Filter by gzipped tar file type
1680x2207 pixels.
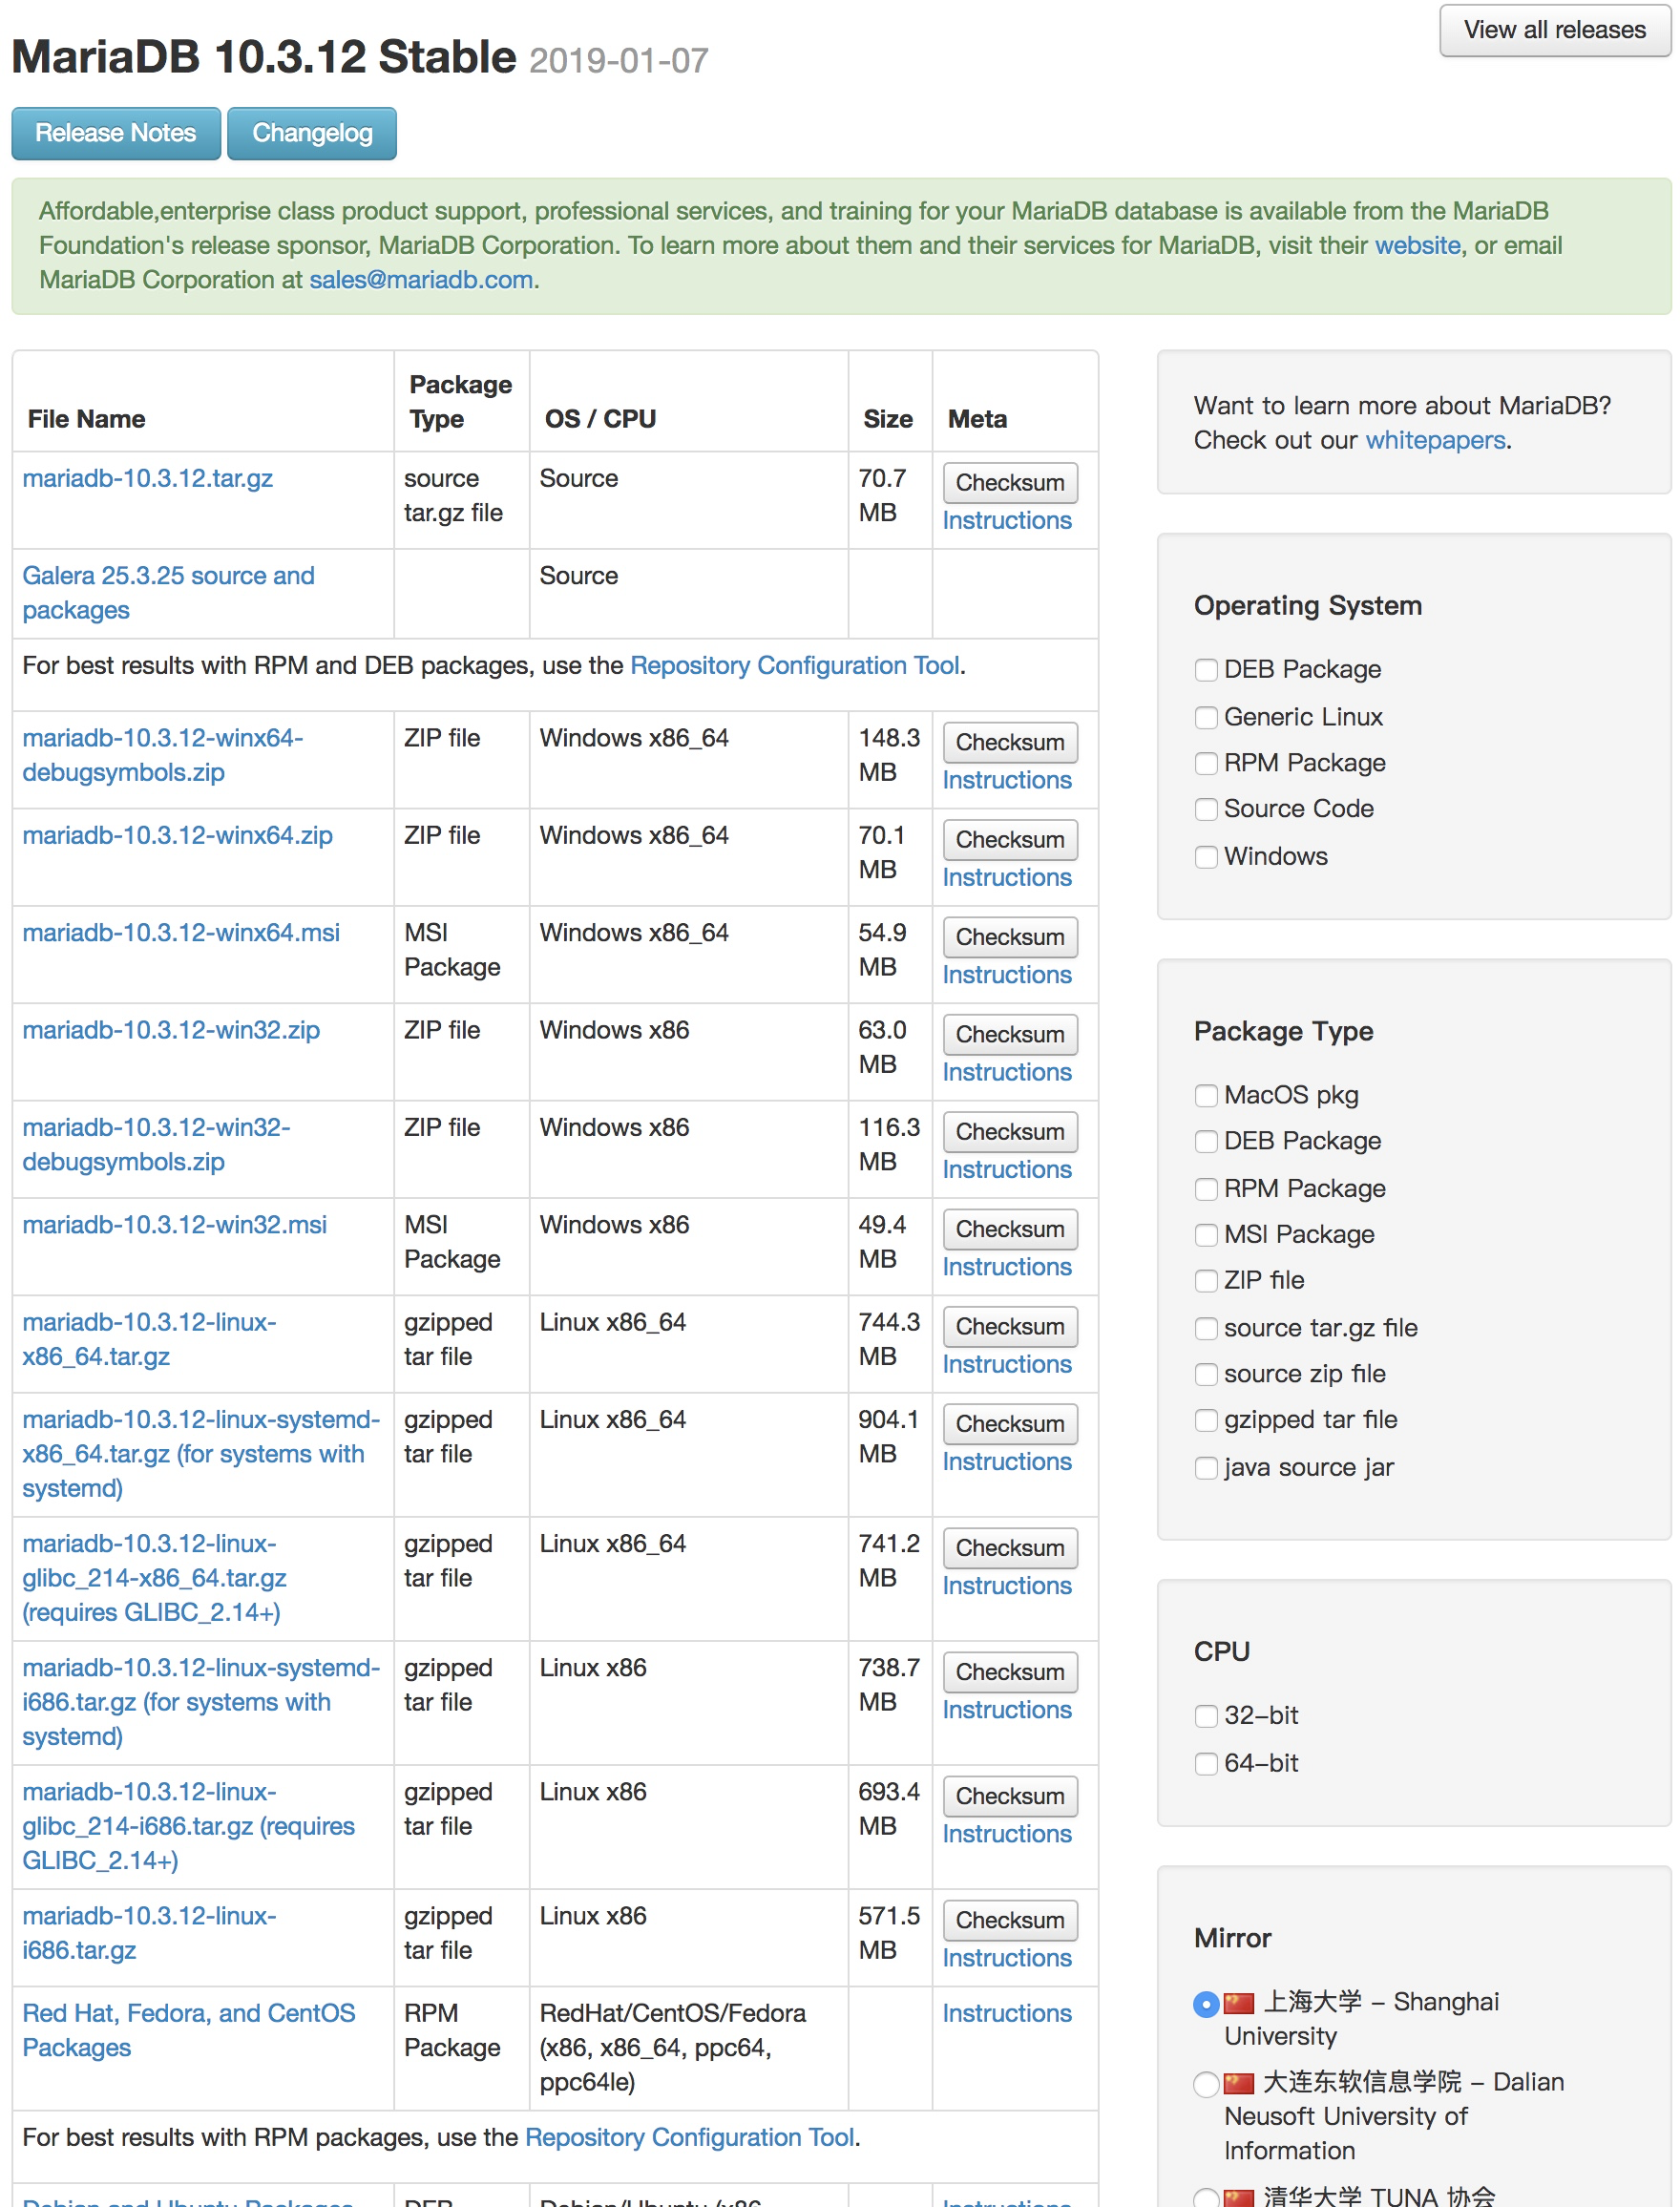click(x=1206, y=1420)
